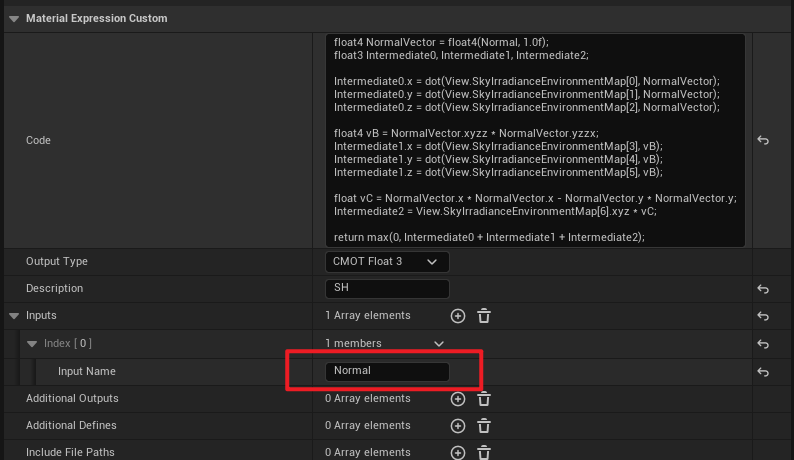Reset the Inputs array to default
794x460 pixels.
coord(763,316)
